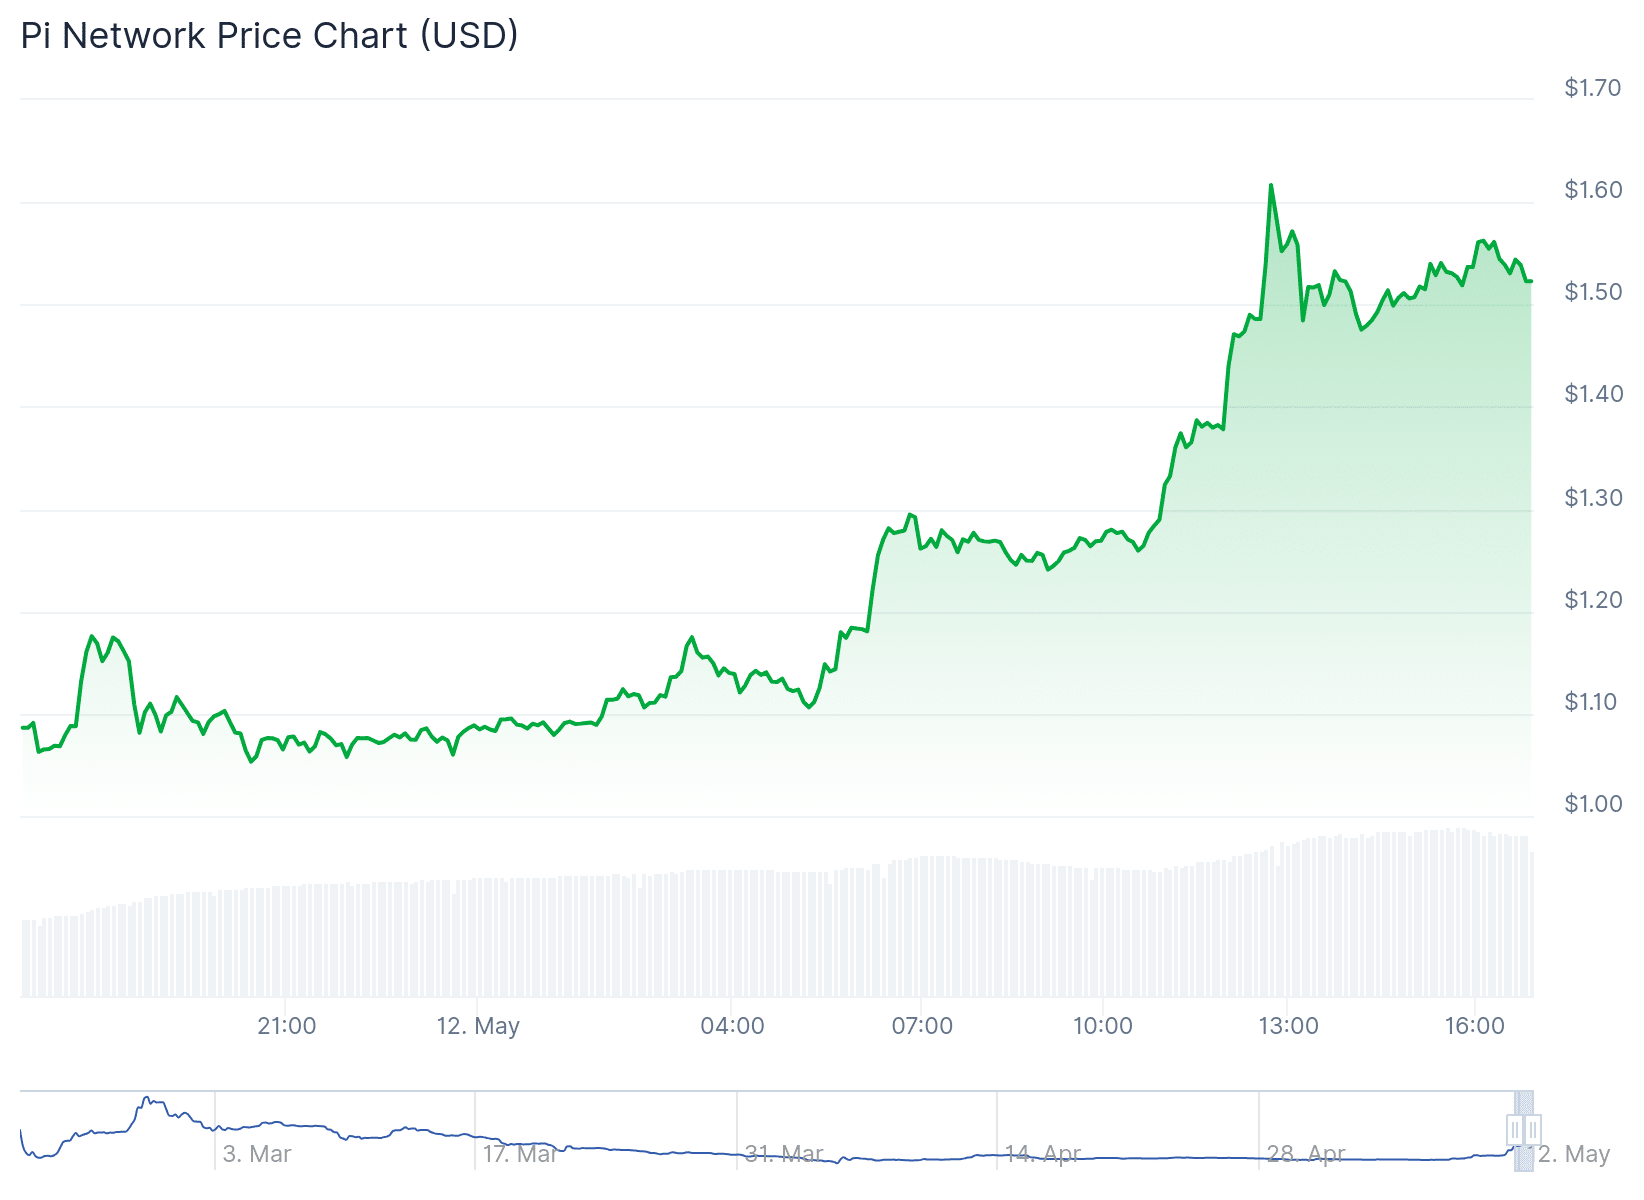Click the price peak near 13:00
Image resolution: width=1644 pixels, height=1200 pixels.
pos(1271,186)
